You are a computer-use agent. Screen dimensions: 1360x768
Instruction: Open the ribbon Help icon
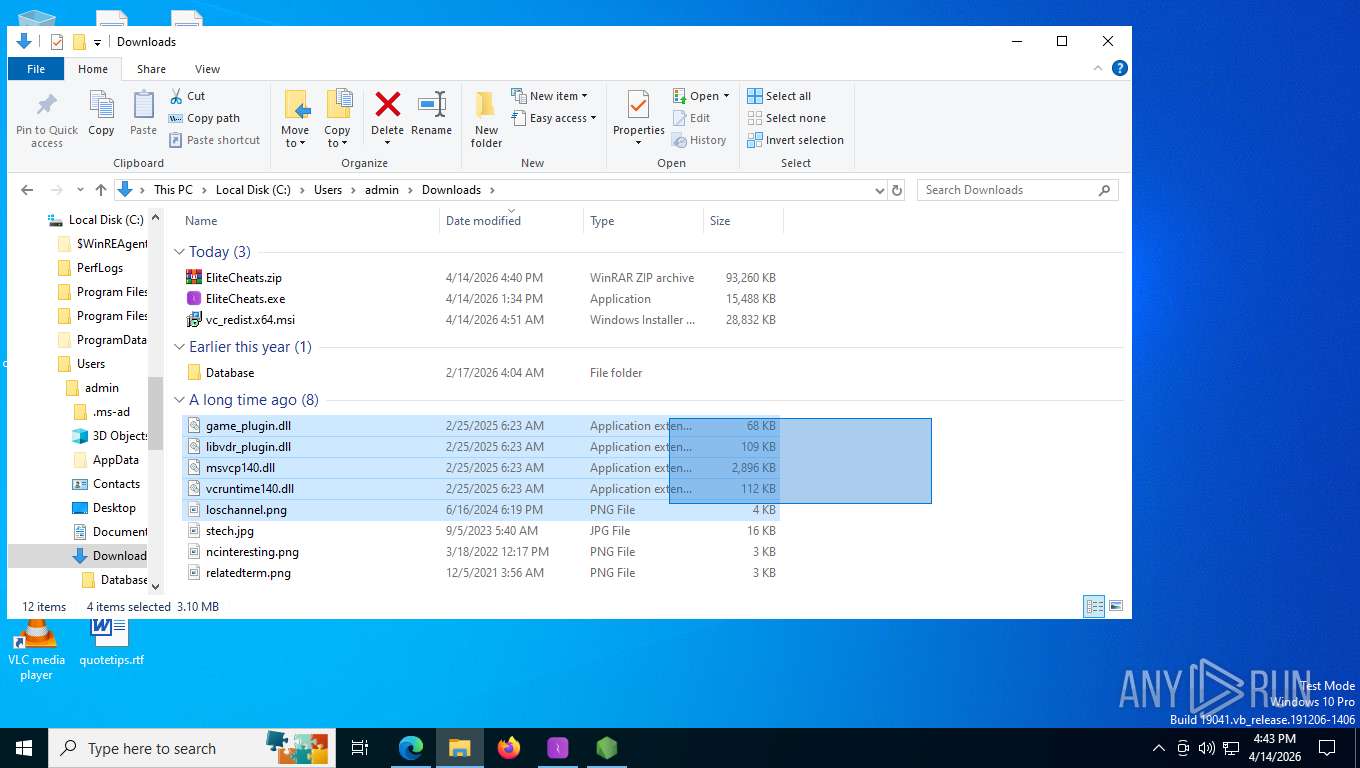pyautogui.click(x=1120, y=68)
